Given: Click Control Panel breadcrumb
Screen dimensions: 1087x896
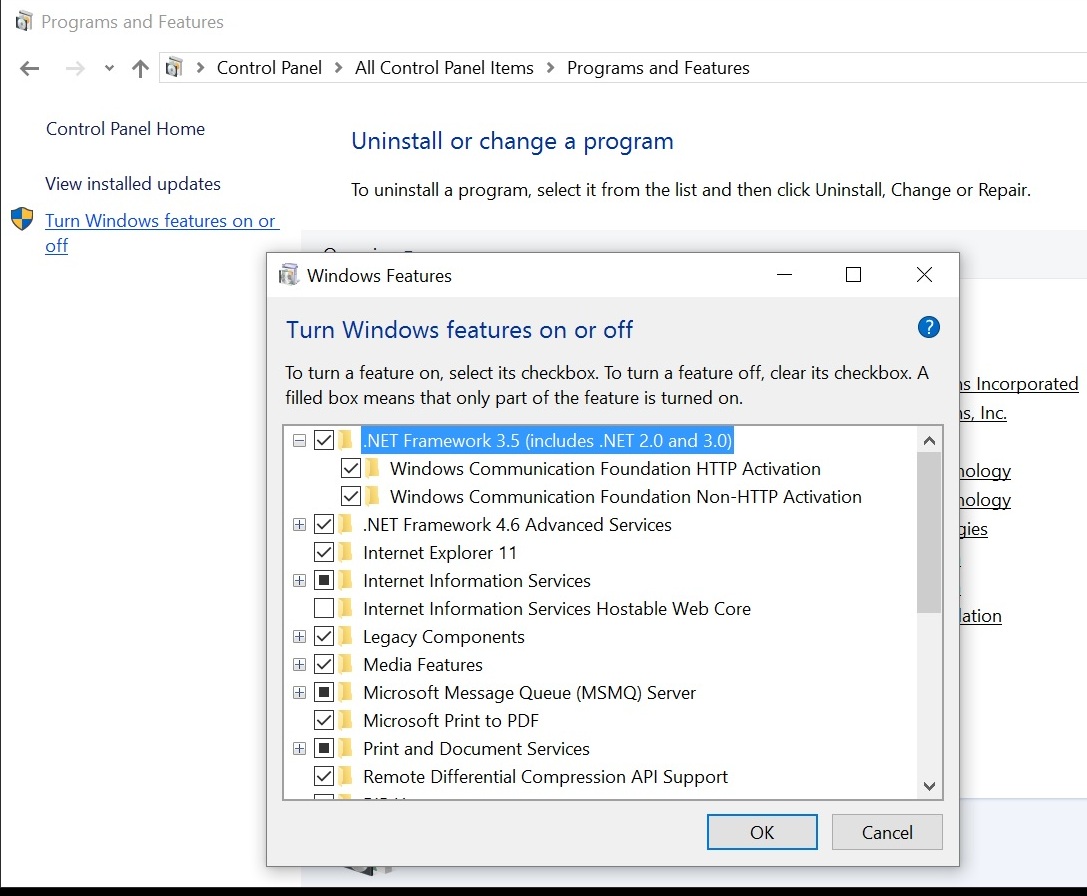Looking at the screenshot, I should coord(269,67).
